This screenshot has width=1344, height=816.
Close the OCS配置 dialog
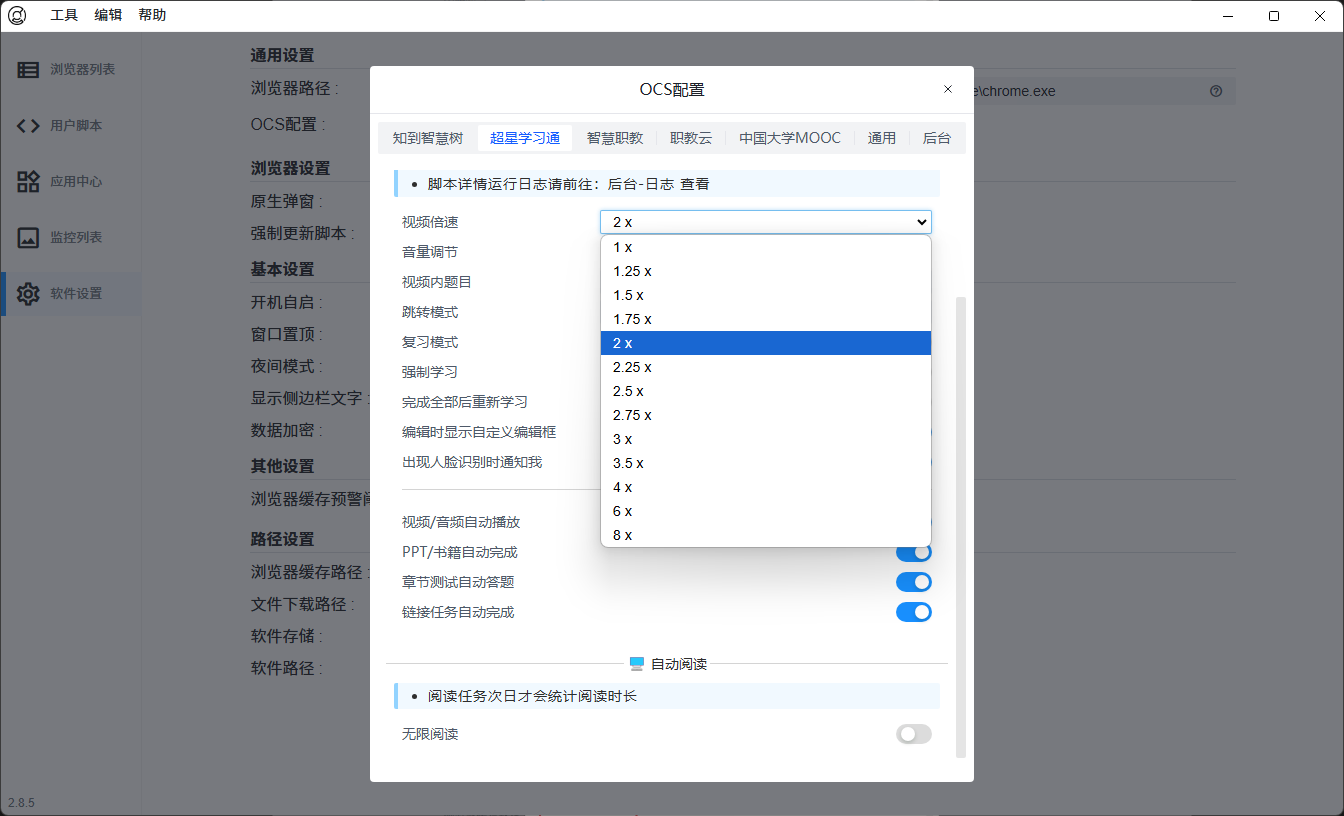(948, 89)
